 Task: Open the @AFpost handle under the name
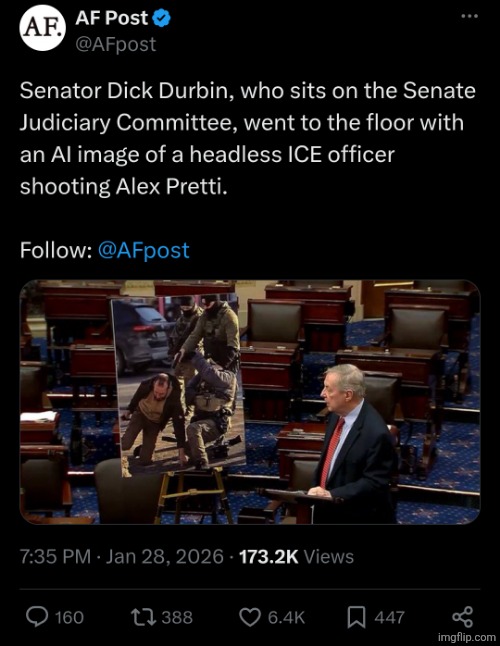click(116, 44)
